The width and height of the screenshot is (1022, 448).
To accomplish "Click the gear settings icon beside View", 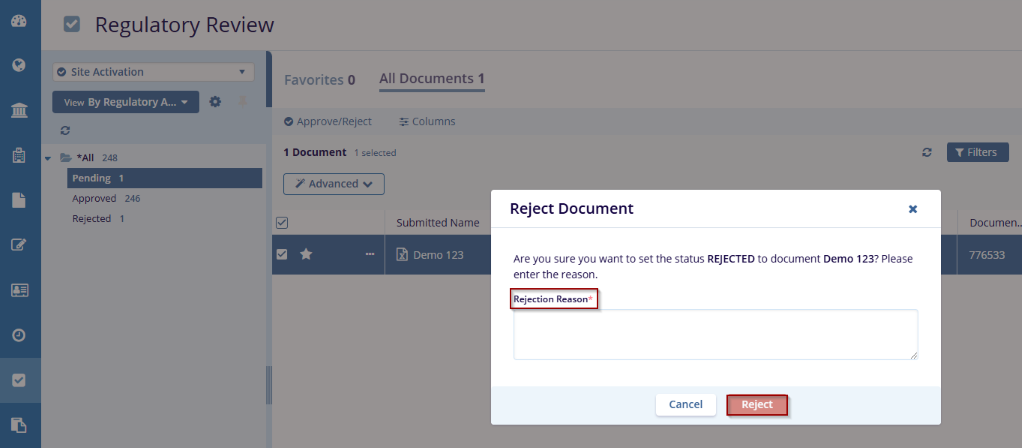I will pos(215,102).
